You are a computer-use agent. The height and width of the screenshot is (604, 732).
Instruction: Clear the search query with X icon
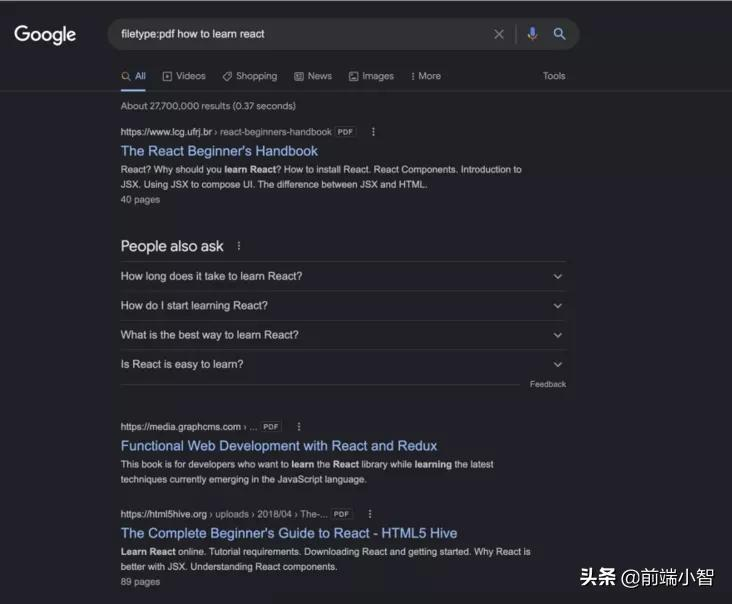pos(499,34)
